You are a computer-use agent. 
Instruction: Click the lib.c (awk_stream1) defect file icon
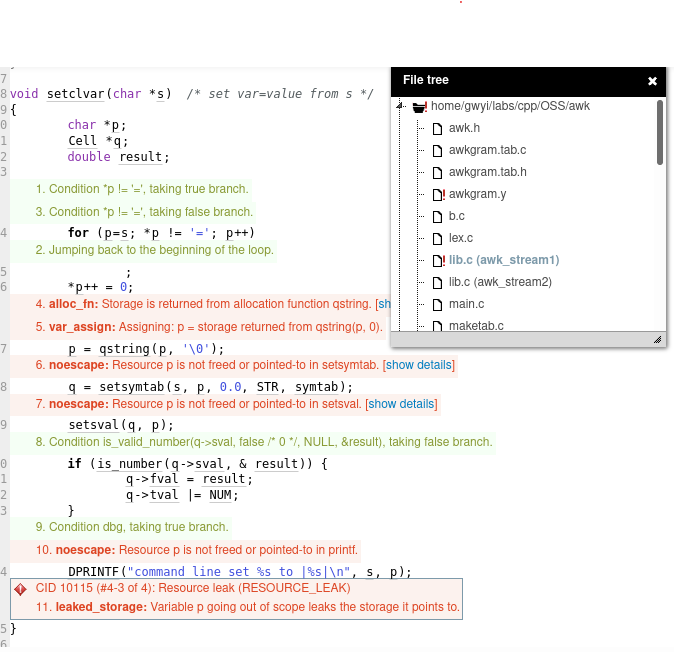[438, 260]
